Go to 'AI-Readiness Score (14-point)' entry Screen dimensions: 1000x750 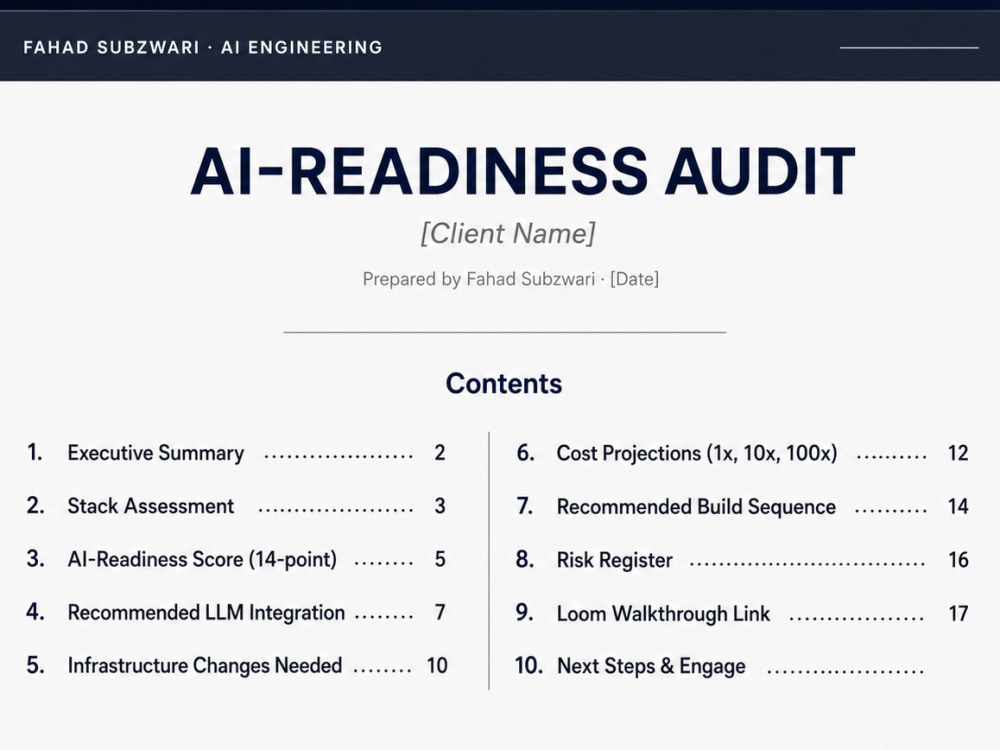click(x=202, y=559)
